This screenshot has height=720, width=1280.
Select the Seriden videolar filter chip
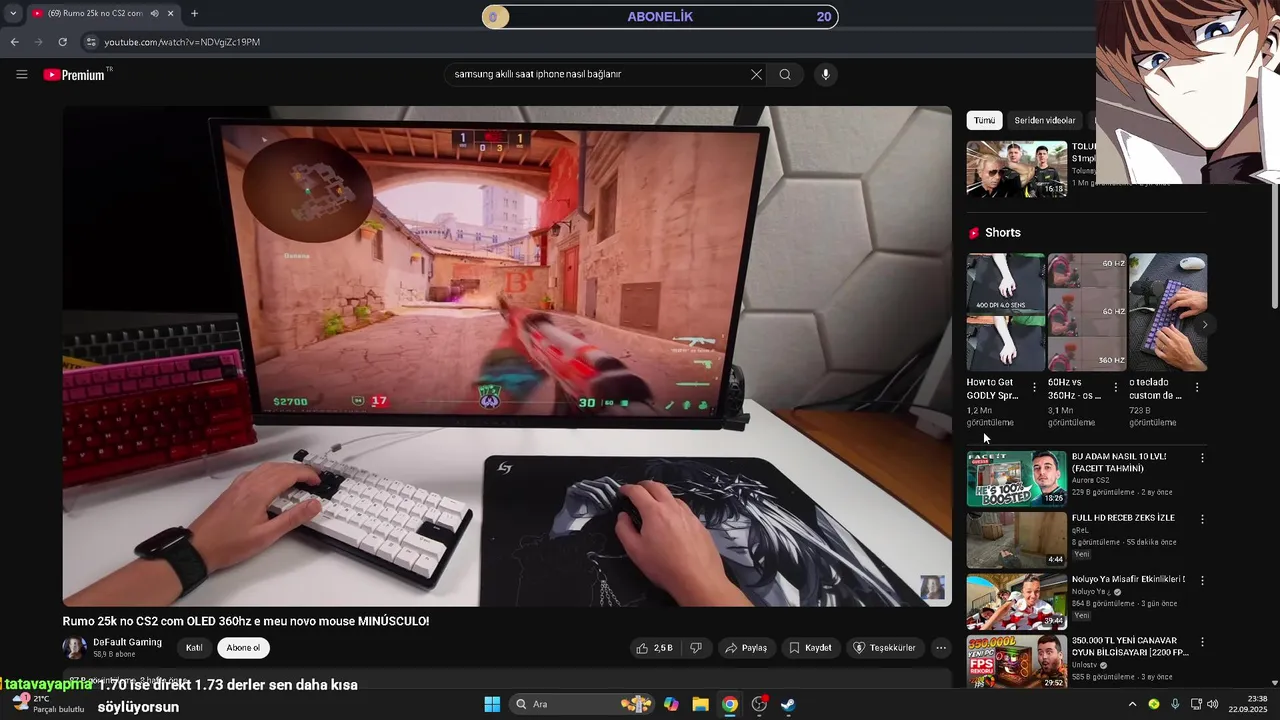tap(1045, 120)
